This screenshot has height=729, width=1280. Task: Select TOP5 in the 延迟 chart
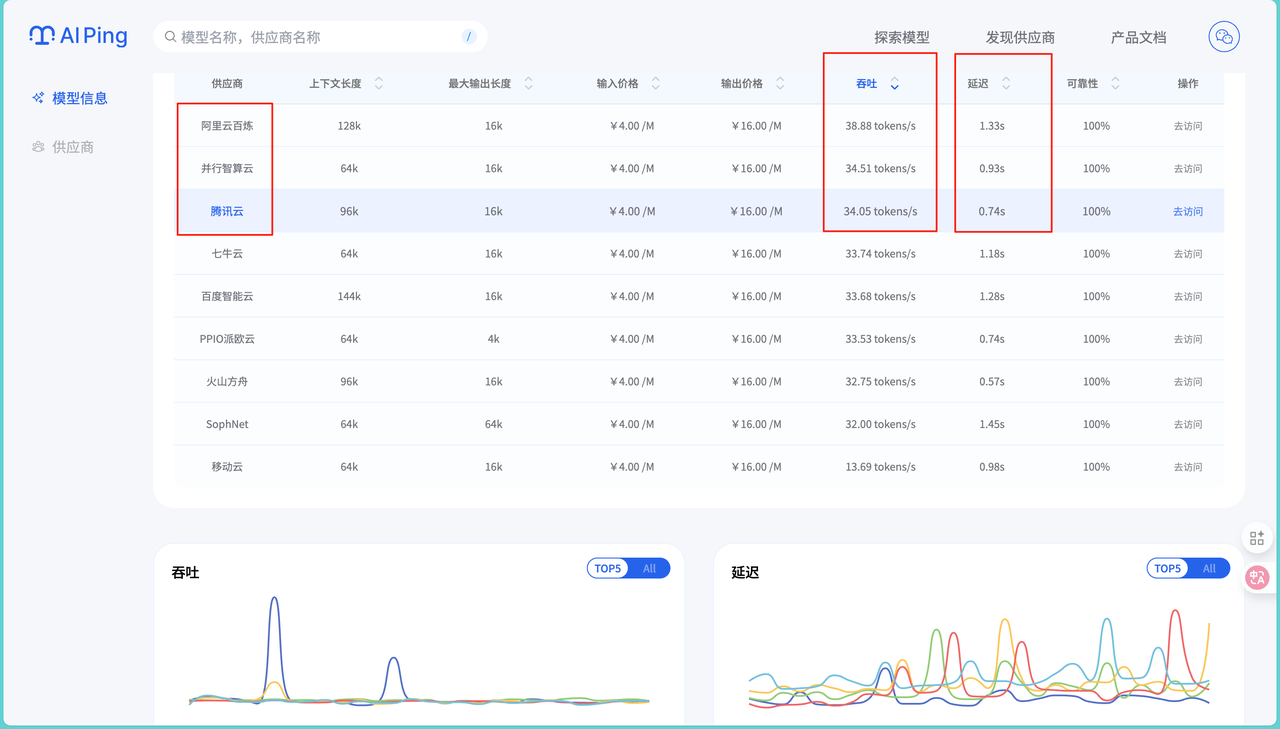tap(1168, 568)
